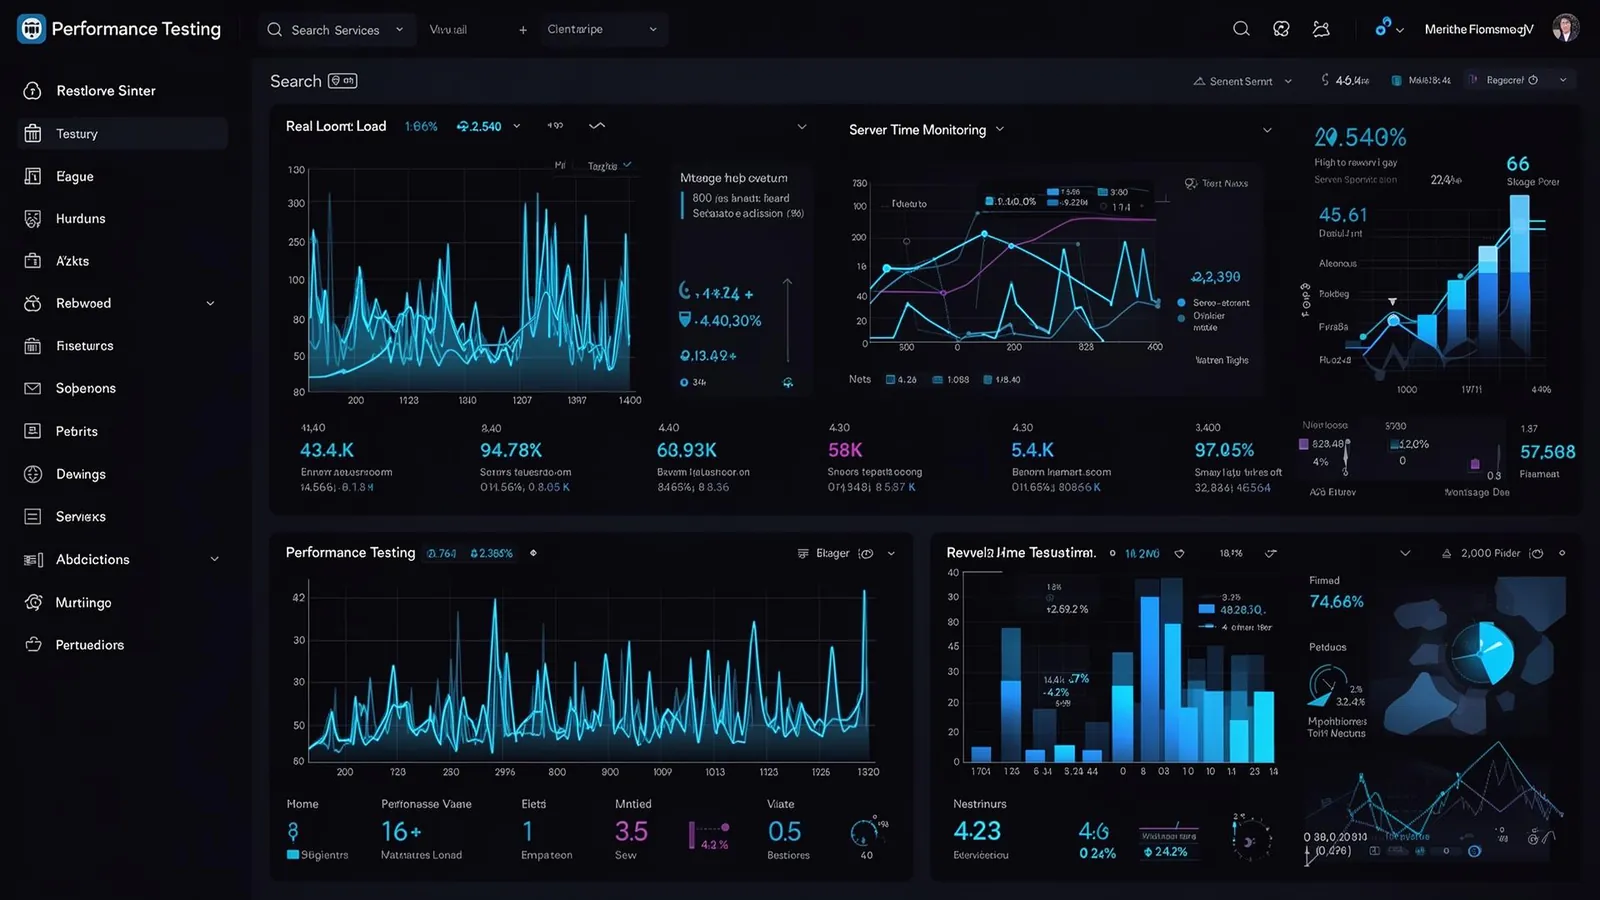Viewport: 1600px width, 900px height.
Task: Click the Dewings globe icon
Action: coord(33,474)
